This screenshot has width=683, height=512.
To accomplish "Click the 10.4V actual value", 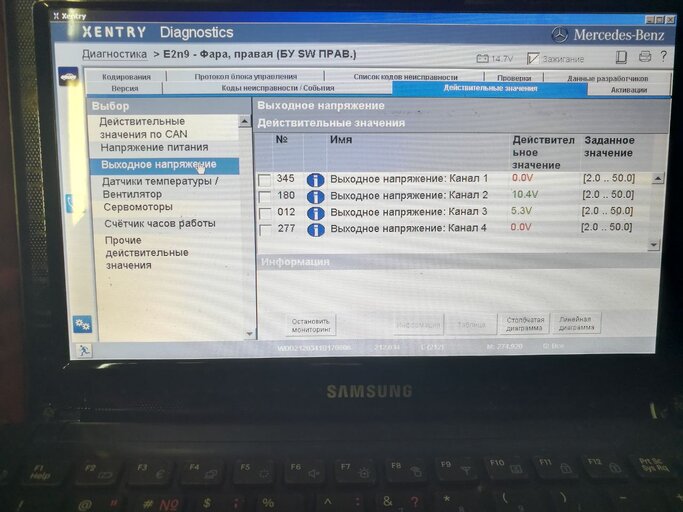I will pos(524,194).
